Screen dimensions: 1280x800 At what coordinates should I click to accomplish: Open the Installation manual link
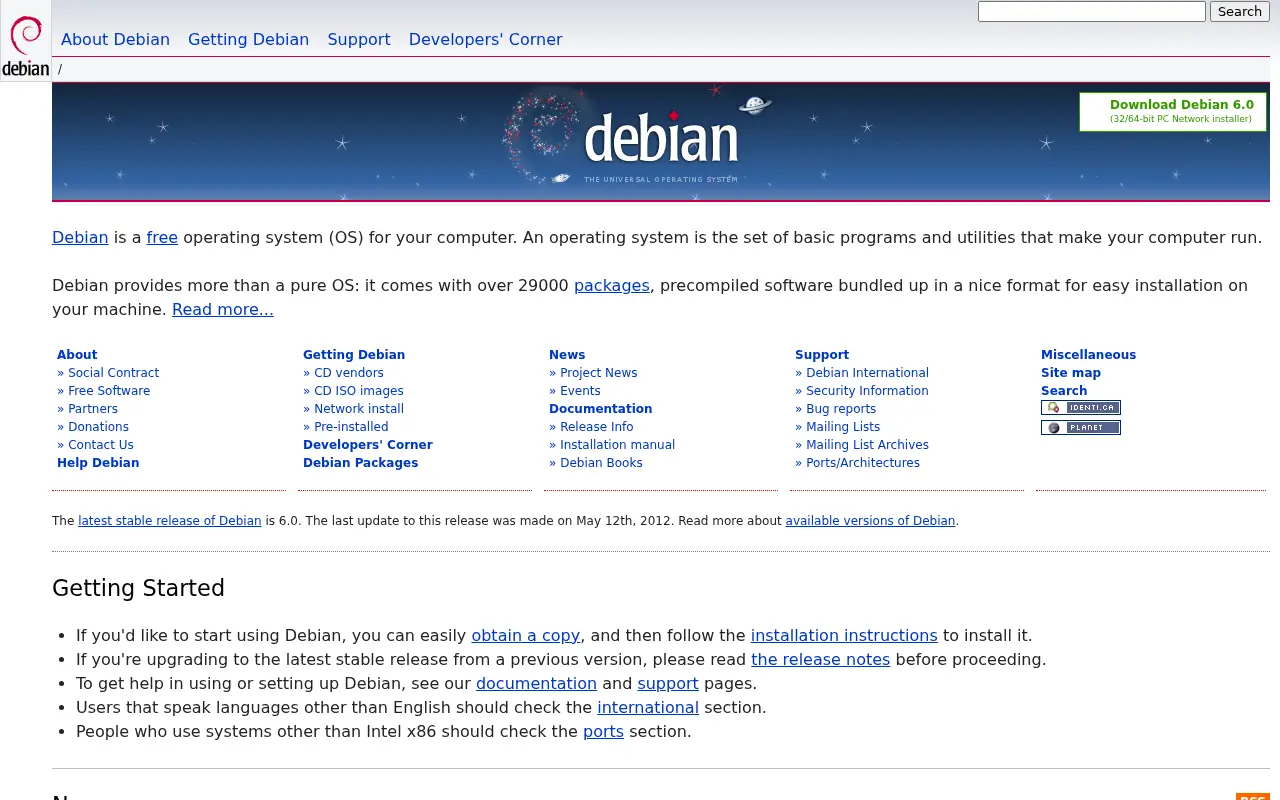coord(617,445)
